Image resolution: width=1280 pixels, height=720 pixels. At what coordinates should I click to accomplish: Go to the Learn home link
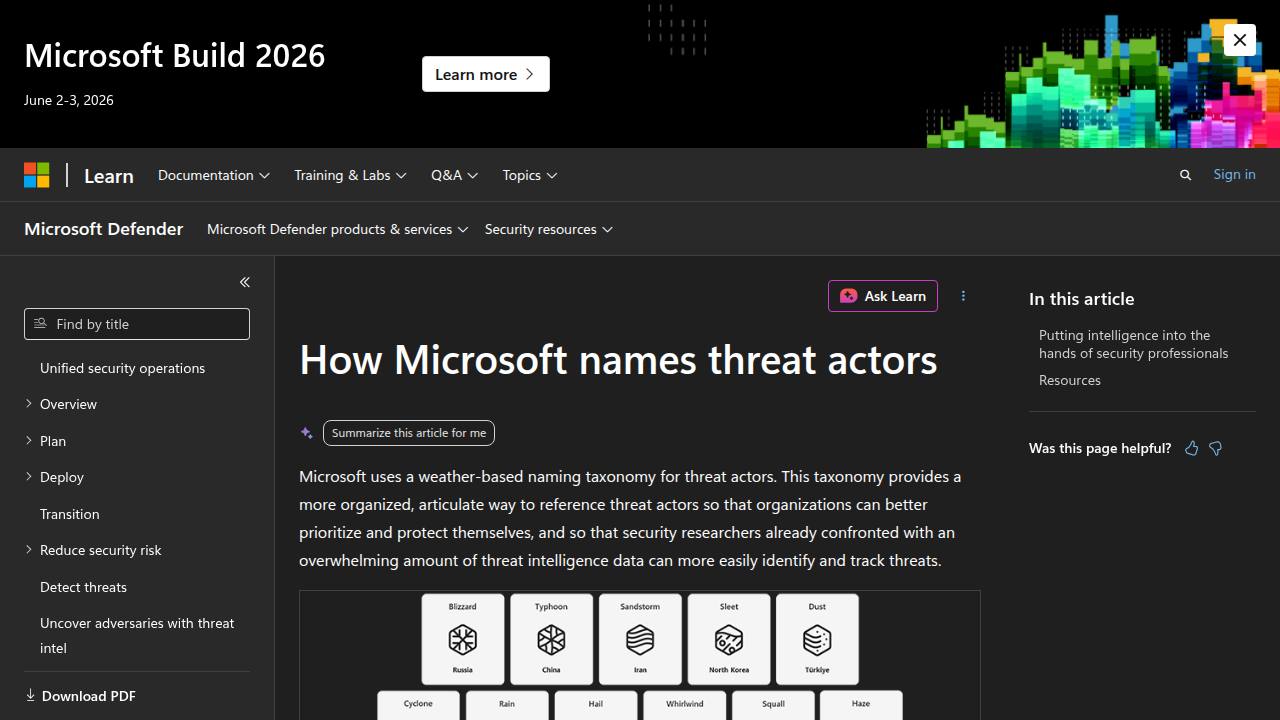pos(109,176)
